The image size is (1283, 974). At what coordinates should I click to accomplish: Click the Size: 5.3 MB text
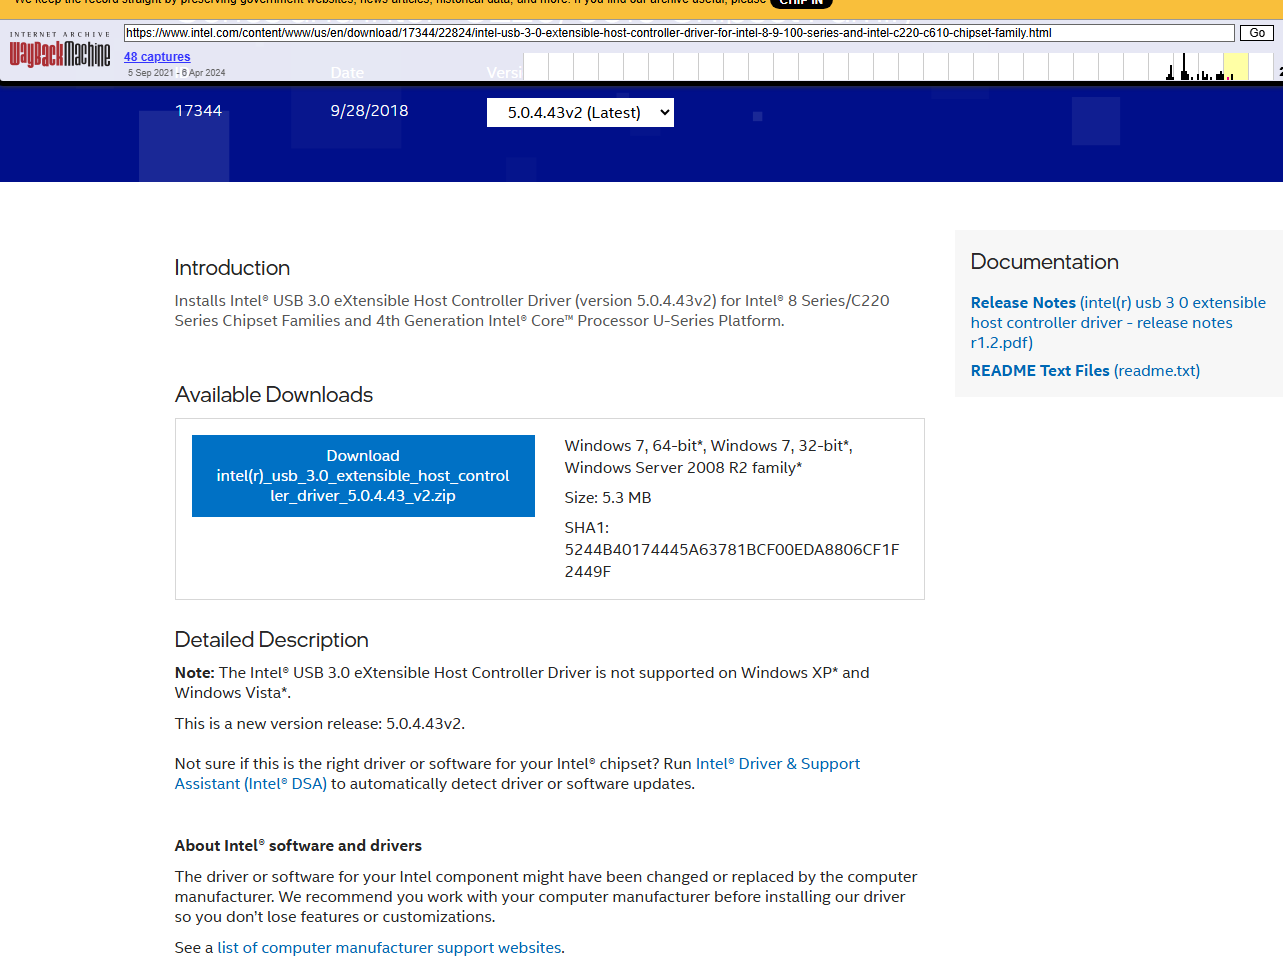(608, 497)
